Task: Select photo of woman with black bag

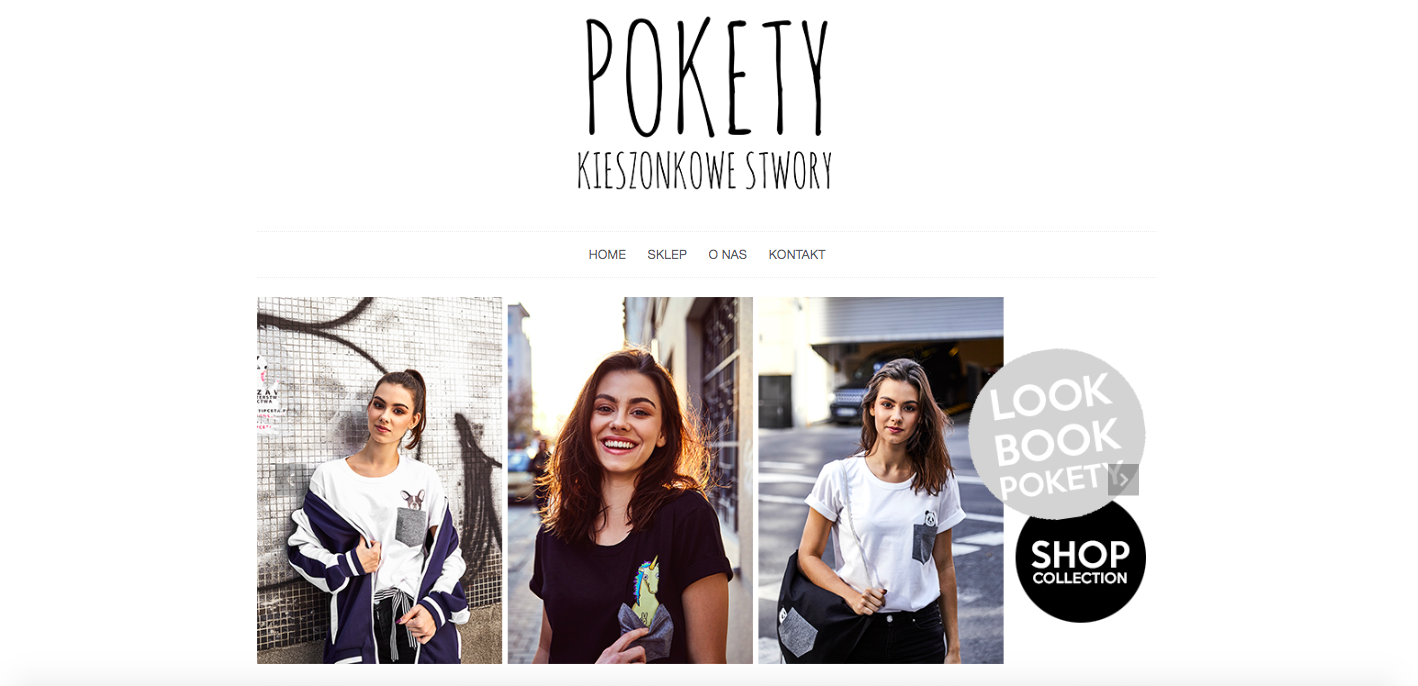Action: 881,480
